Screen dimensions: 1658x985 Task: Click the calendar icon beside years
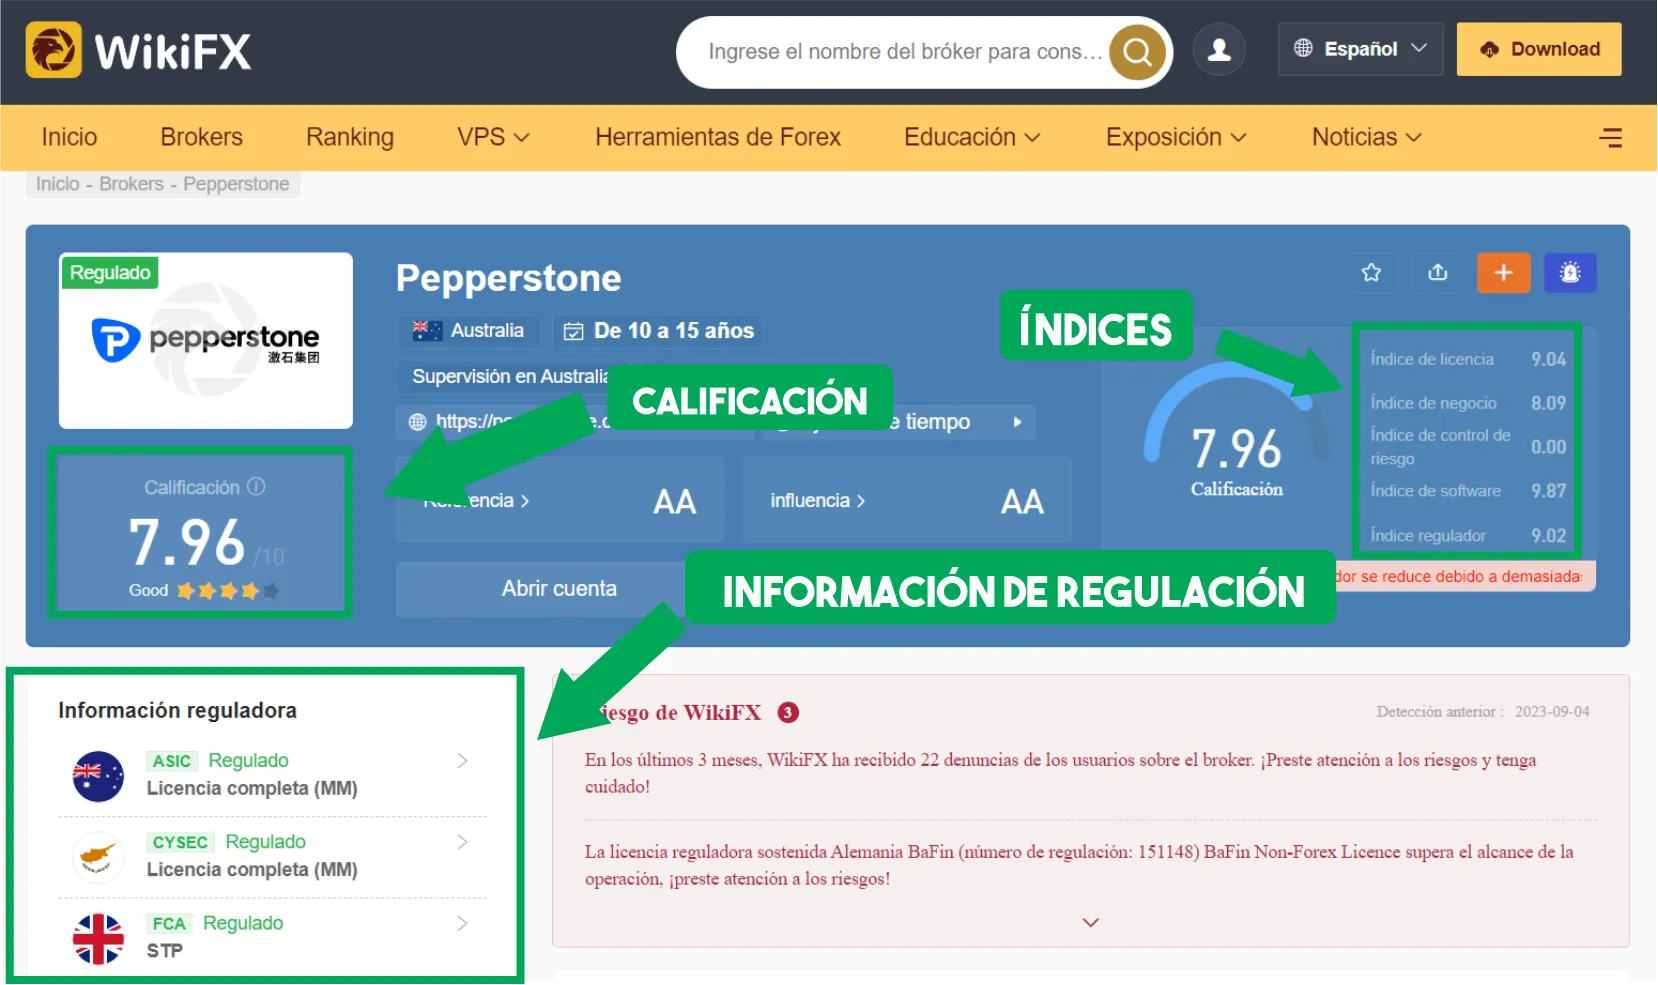tap(573, 331)
